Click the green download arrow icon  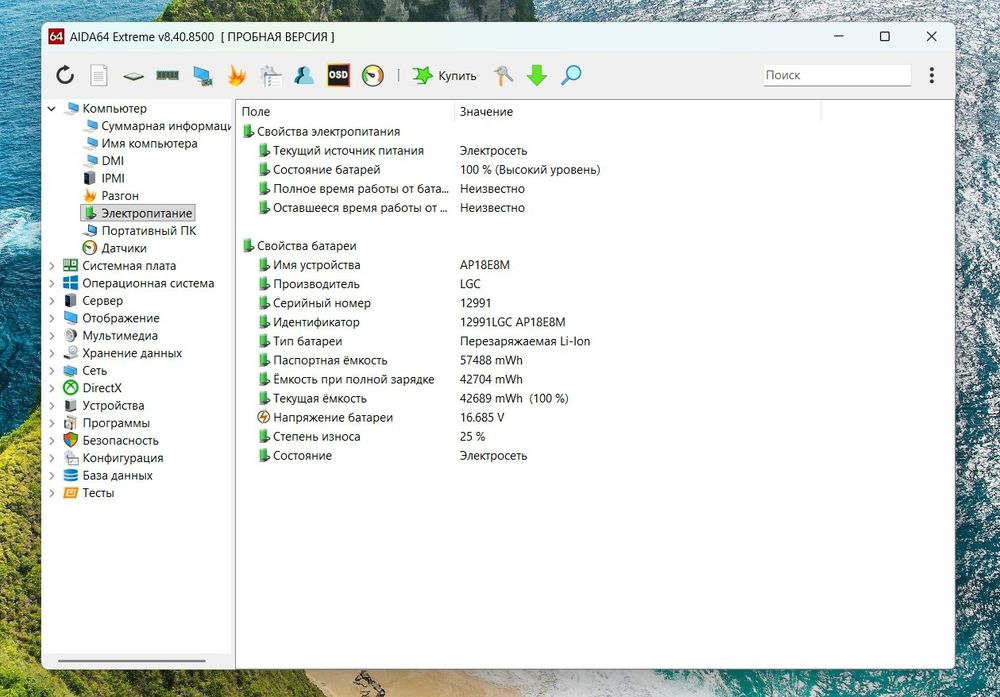[x=537, y=75]
